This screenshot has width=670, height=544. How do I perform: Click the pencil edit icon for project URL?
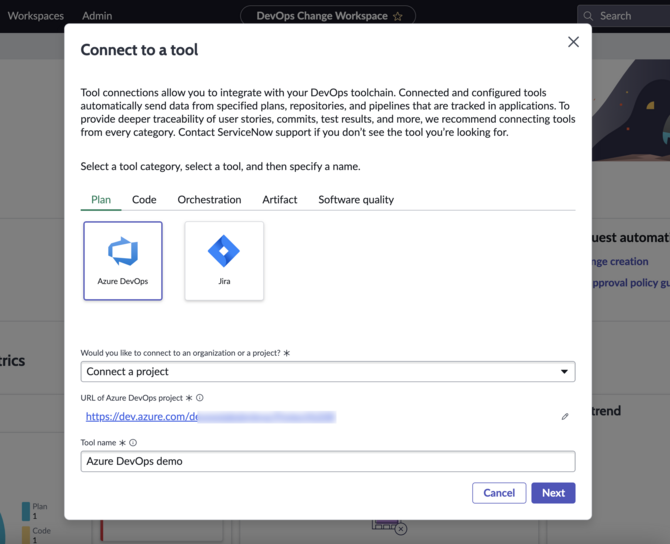[x=565, y=416]
